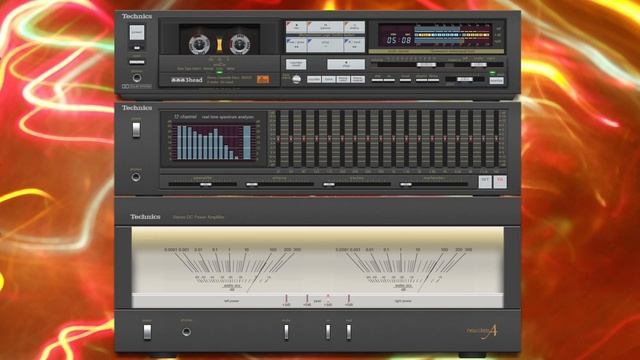The height and width of the screenshot is (360, 640).
Task: Click button between rewind and fast-forward
Action: tap(325, 45)
